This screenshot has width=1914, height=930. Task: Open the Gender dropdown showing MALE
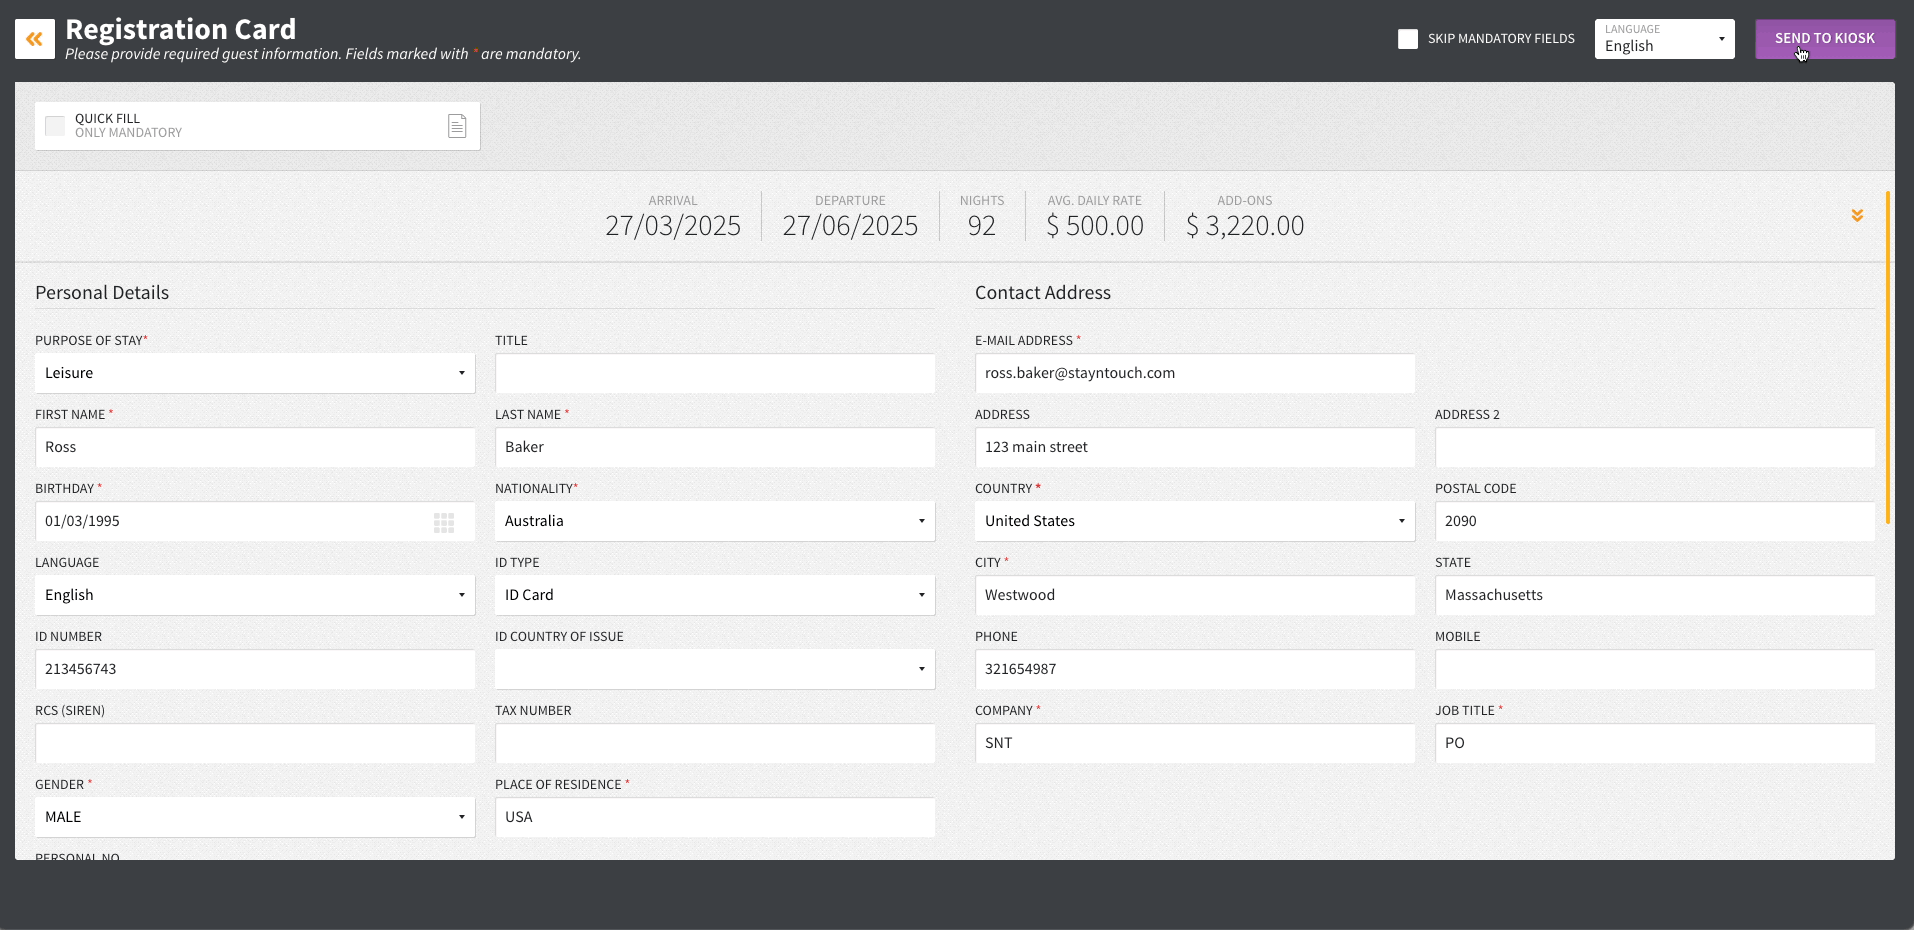coord(255,817)
